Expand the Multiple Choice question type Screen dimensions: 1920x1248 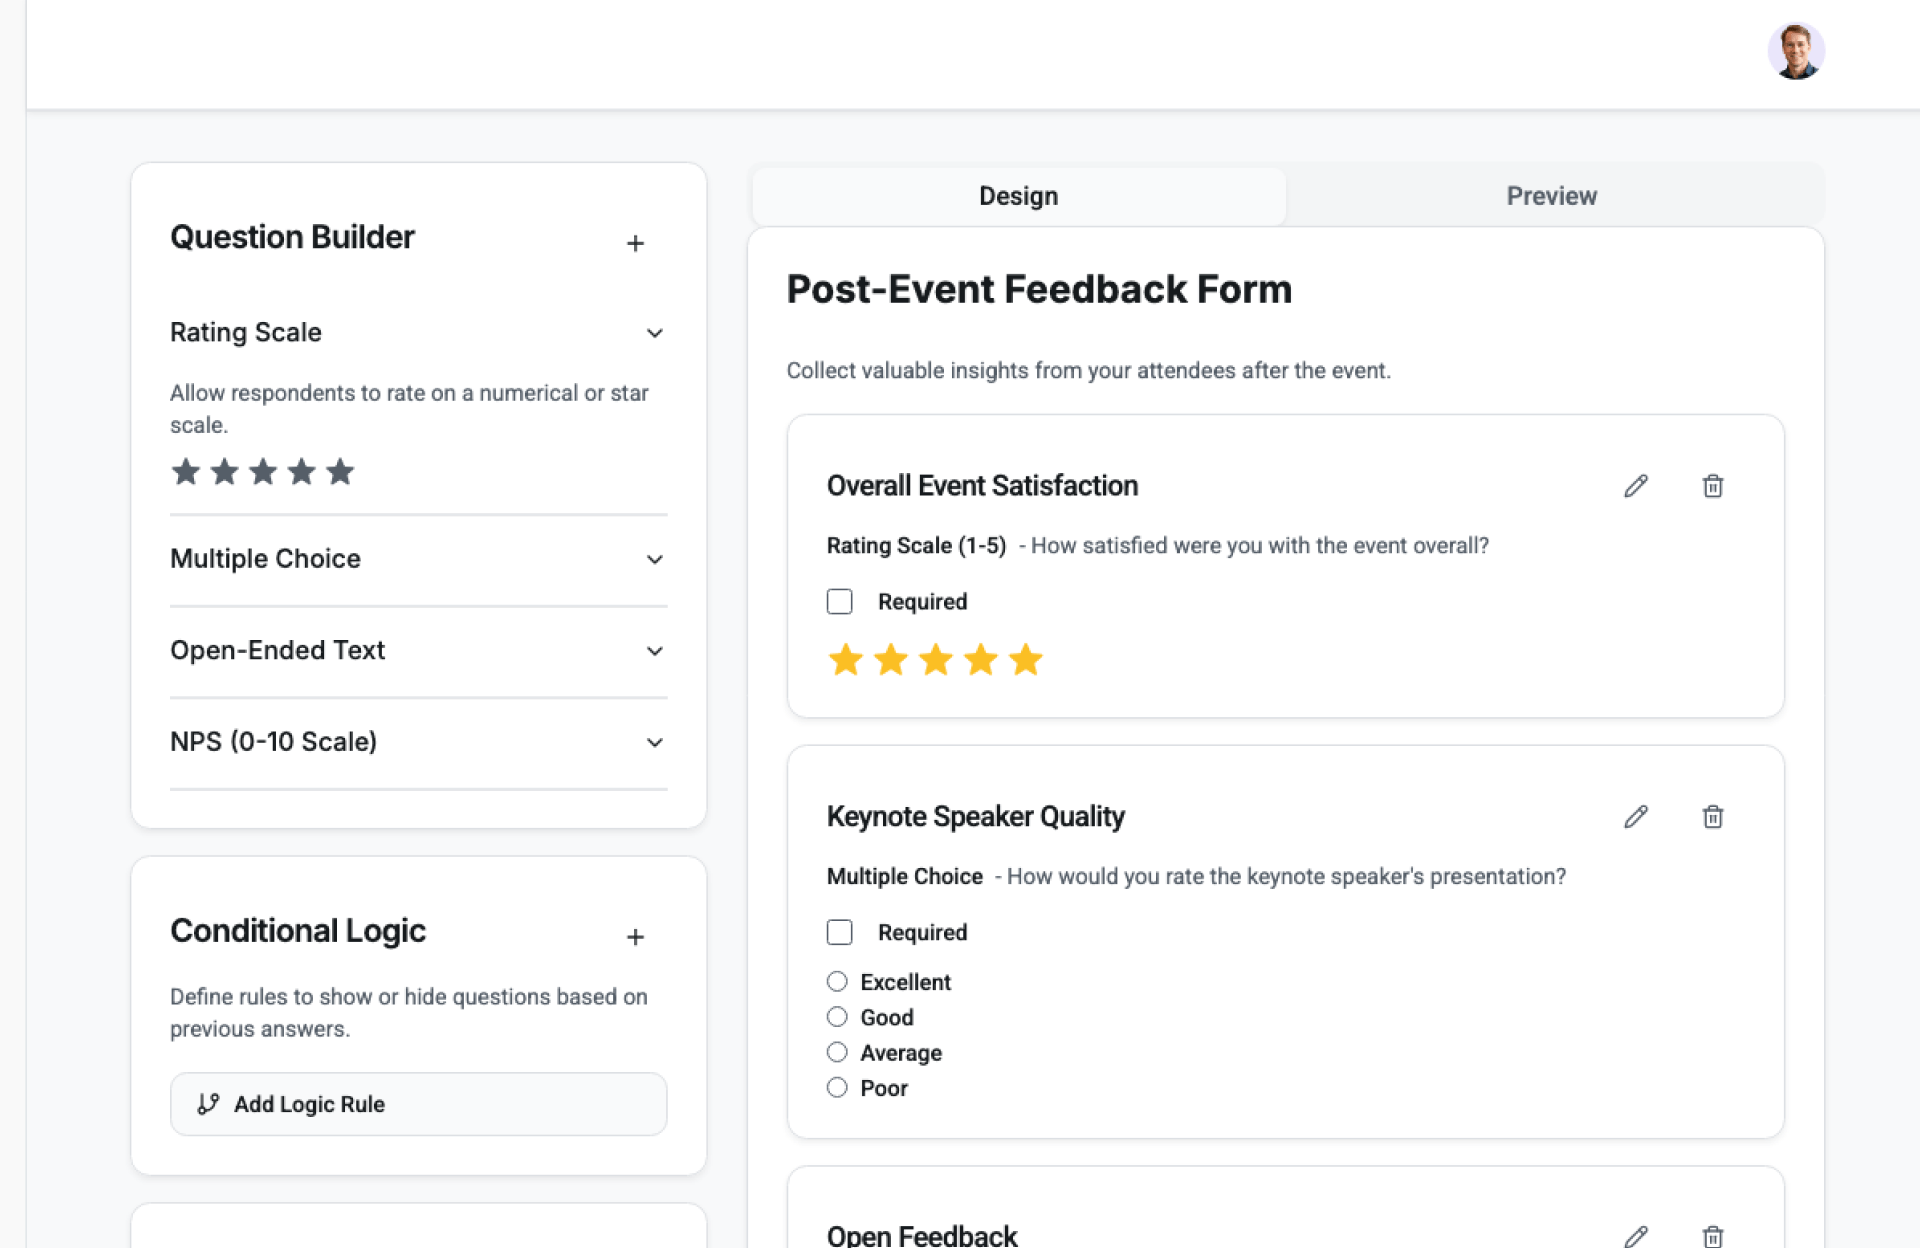point(655,560)
